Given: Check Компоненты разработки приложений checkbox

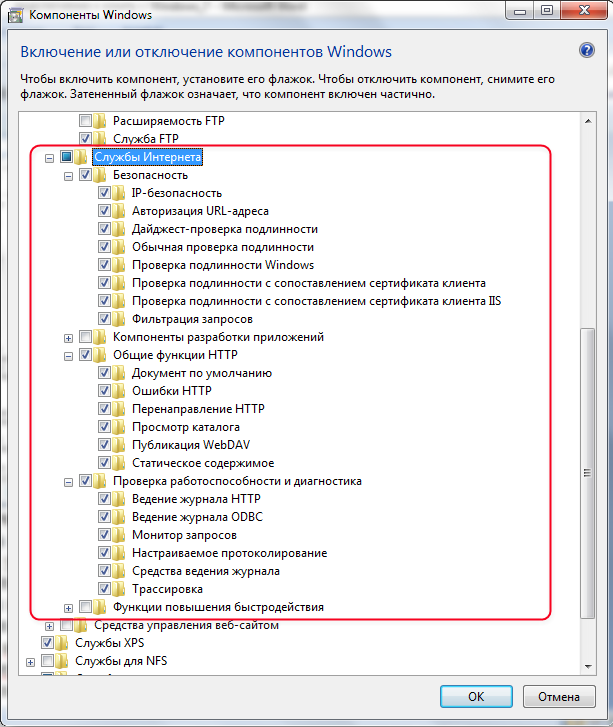Looking at the screenshot, I should click(x=85, y=336).
